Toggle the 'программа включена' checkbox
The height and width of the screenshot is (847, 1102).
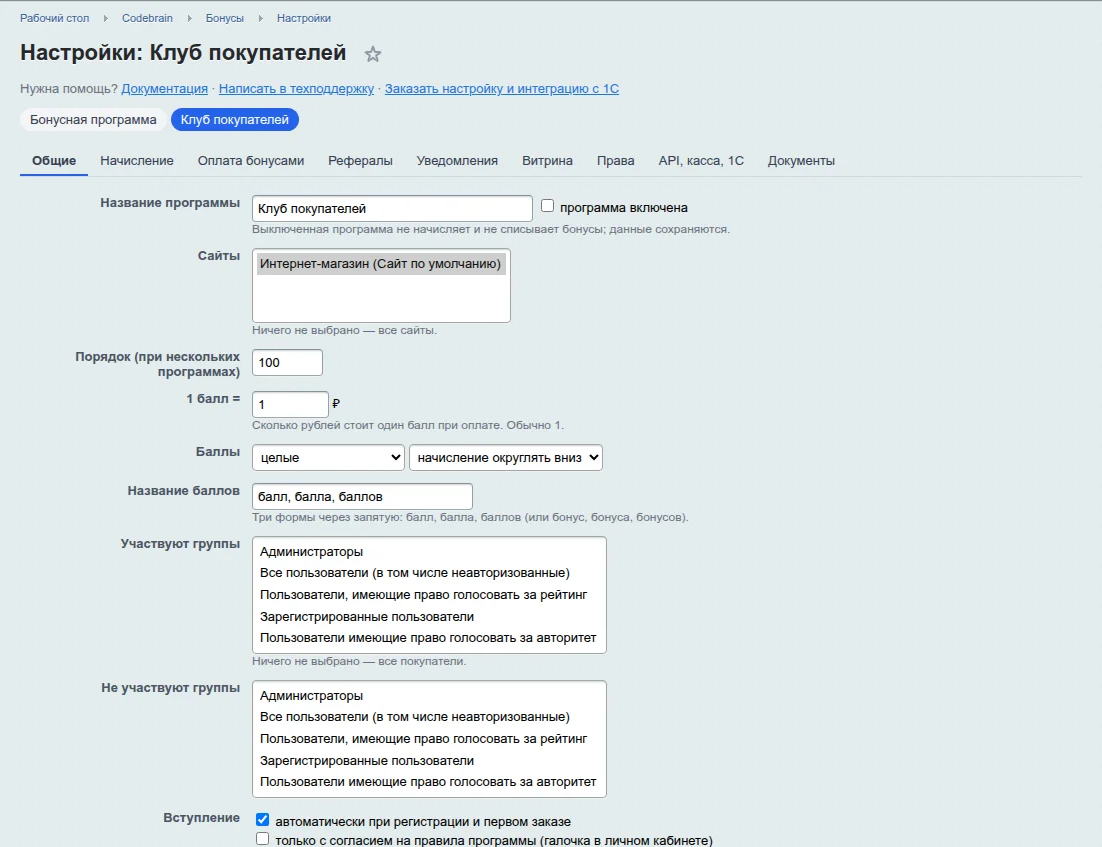[x=547, y=206]
